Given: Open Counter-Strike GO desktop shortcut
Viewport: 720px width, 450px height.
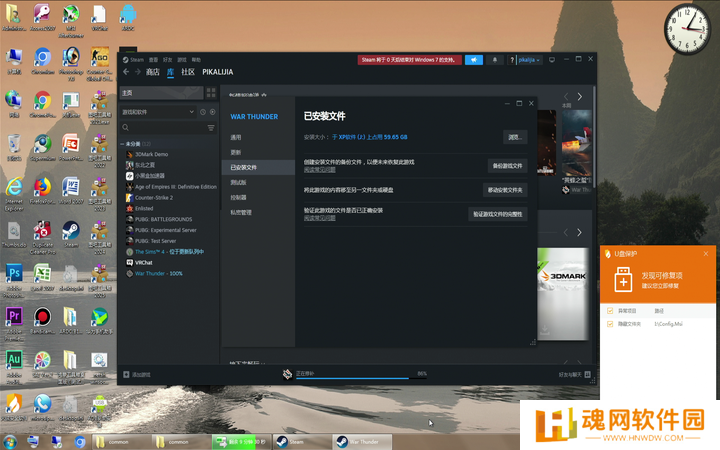Looking at the screenshot, I should [x=100, y=62].
